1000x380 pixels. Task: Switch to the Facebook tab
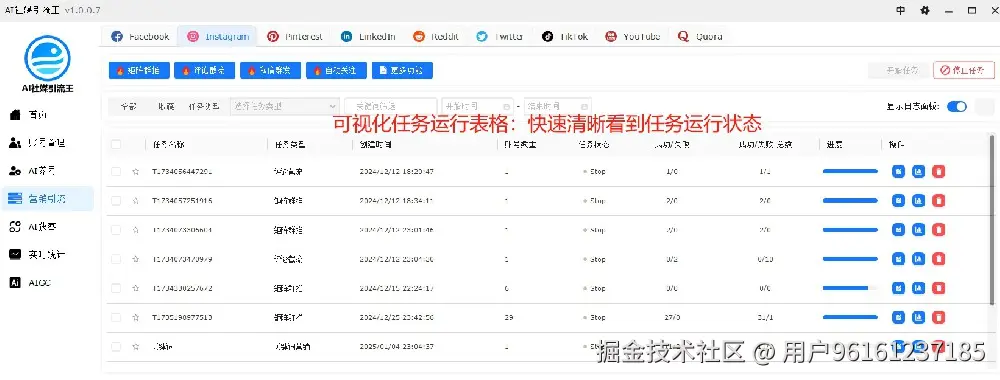pyautogui.click(x=140, y=36)
